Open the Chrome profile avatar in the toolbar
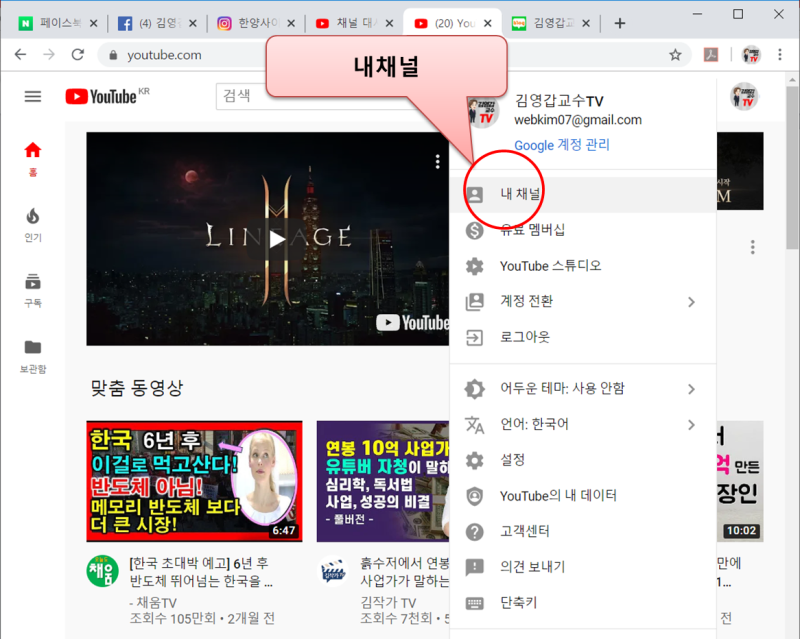This screenshot has height=639, width=800. point(751,55)
